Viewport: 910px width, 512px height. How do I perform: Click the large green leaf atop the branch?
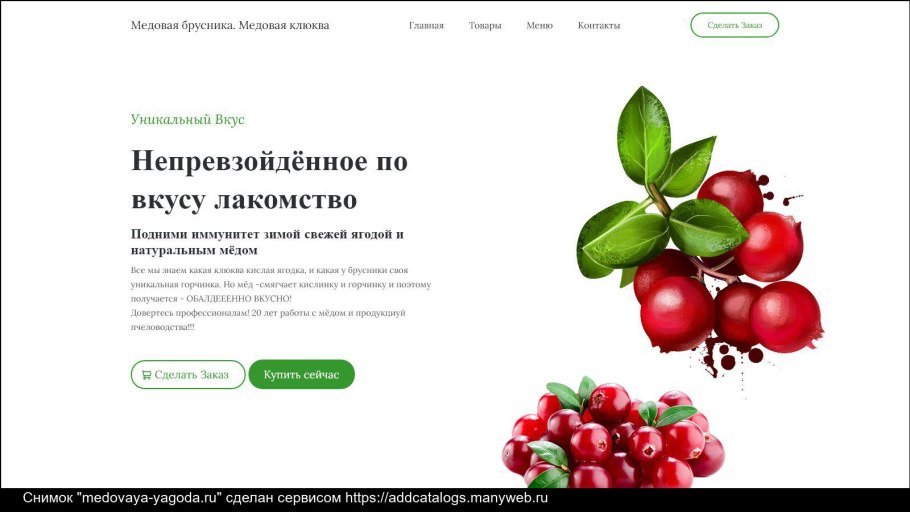tap(643, 135)
